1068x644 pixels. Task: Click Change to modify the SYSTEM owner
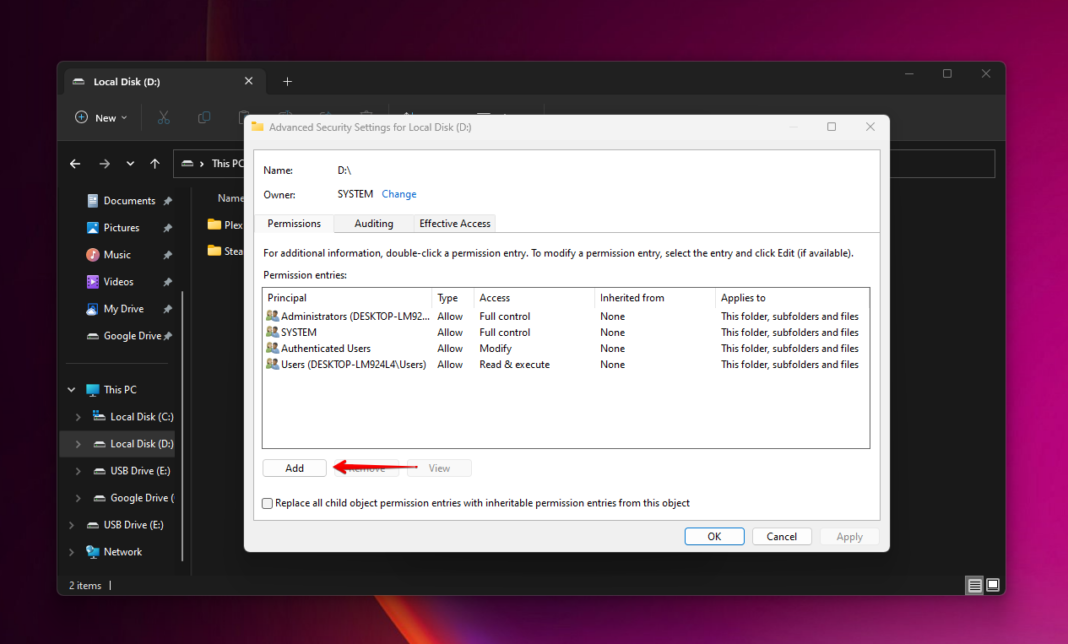pos(399,194)
